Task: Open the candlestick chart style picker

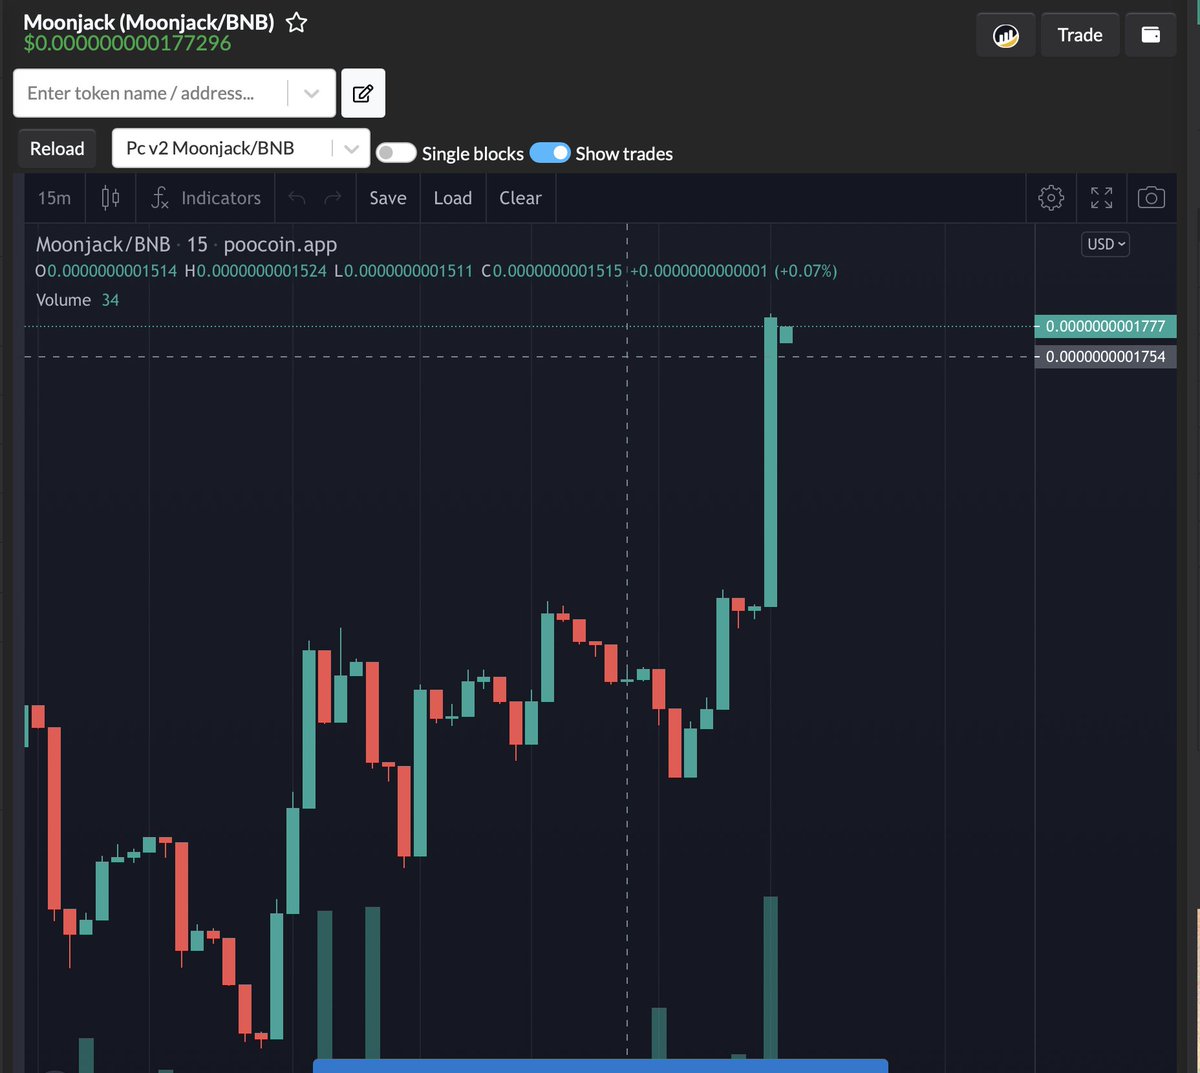Action: pyautogui.click(x=110, y=197)
